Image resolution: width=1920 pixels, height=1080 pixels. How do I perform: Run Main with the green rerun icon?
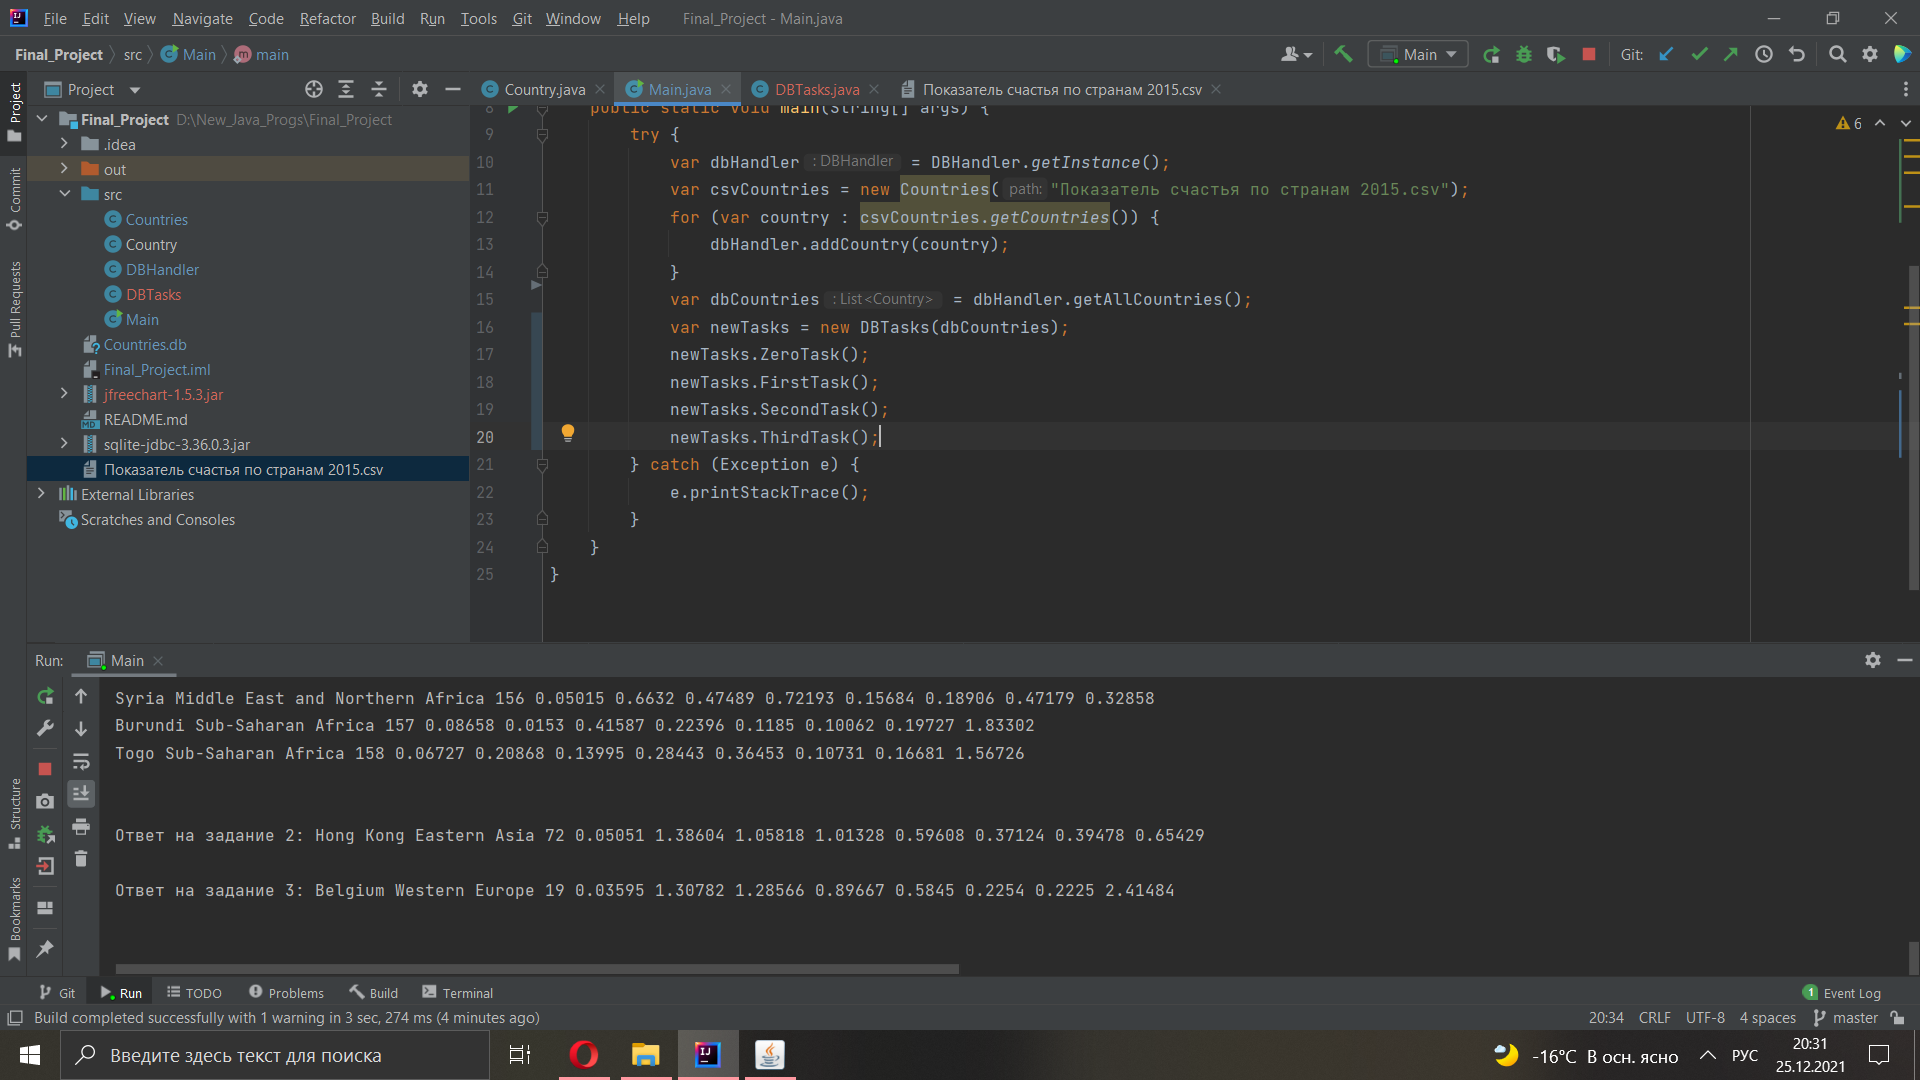1491,55
